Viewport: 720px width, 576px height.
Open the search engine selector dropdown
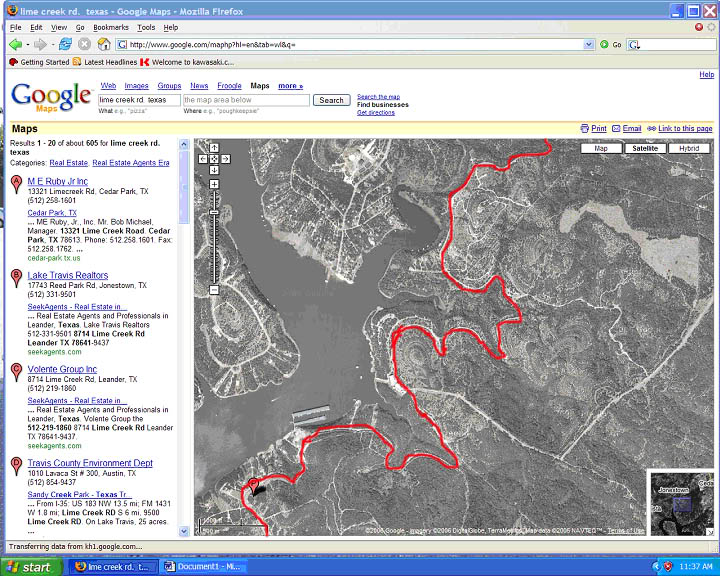637,44
